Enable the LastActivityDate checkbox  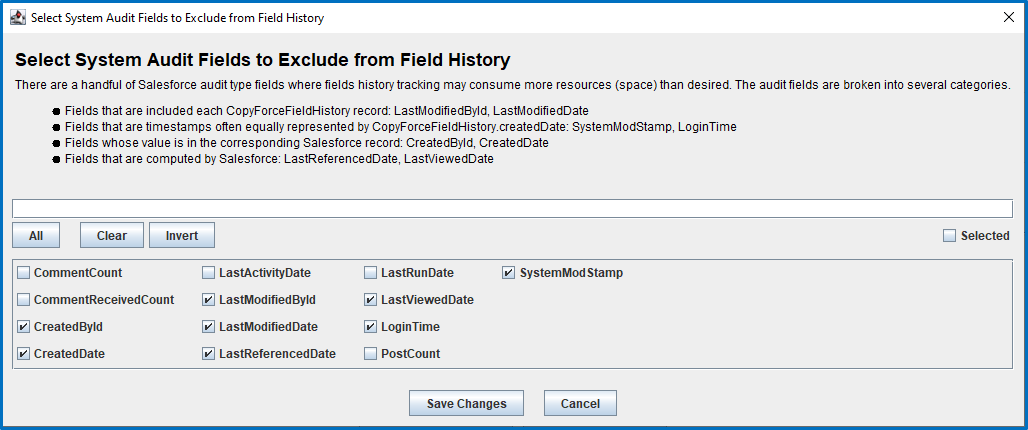tap(208, 273)
